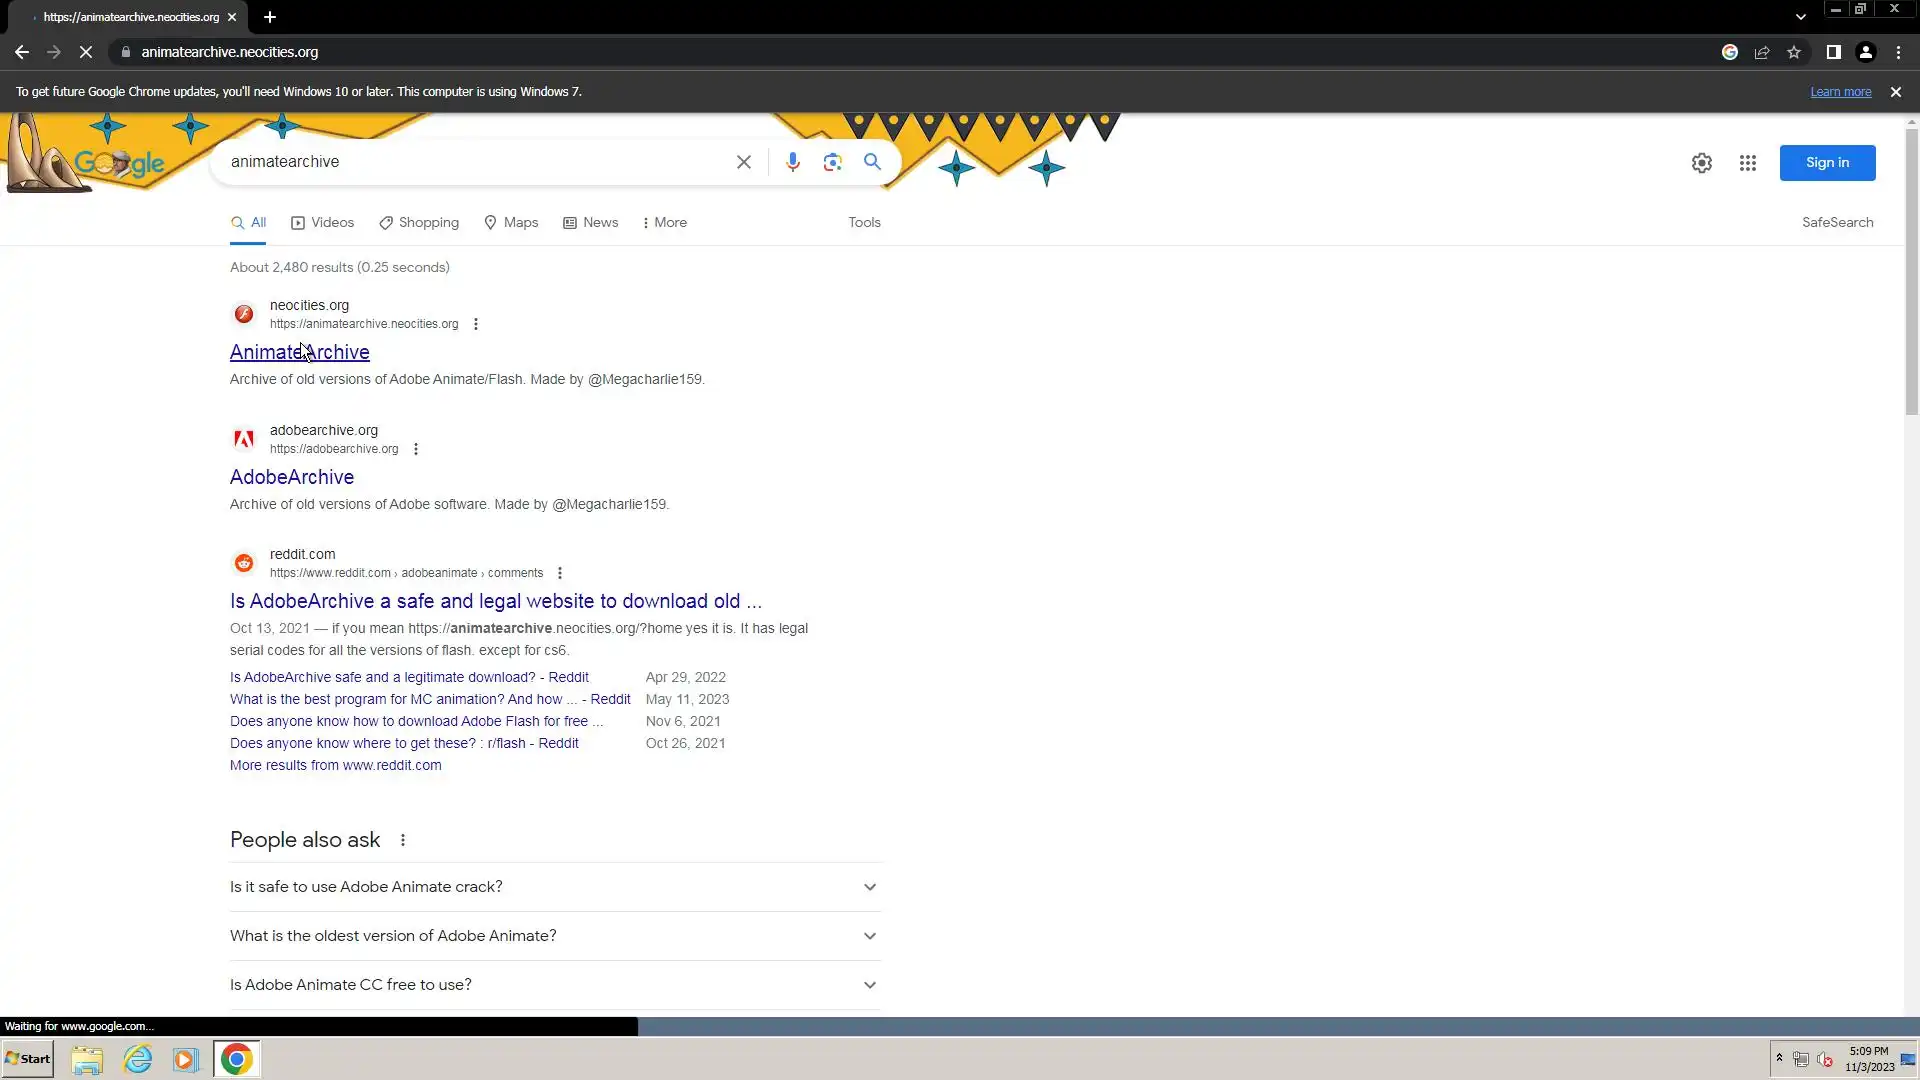Open the Google apps grid icon
1920x1080 pixels.
1747,163
